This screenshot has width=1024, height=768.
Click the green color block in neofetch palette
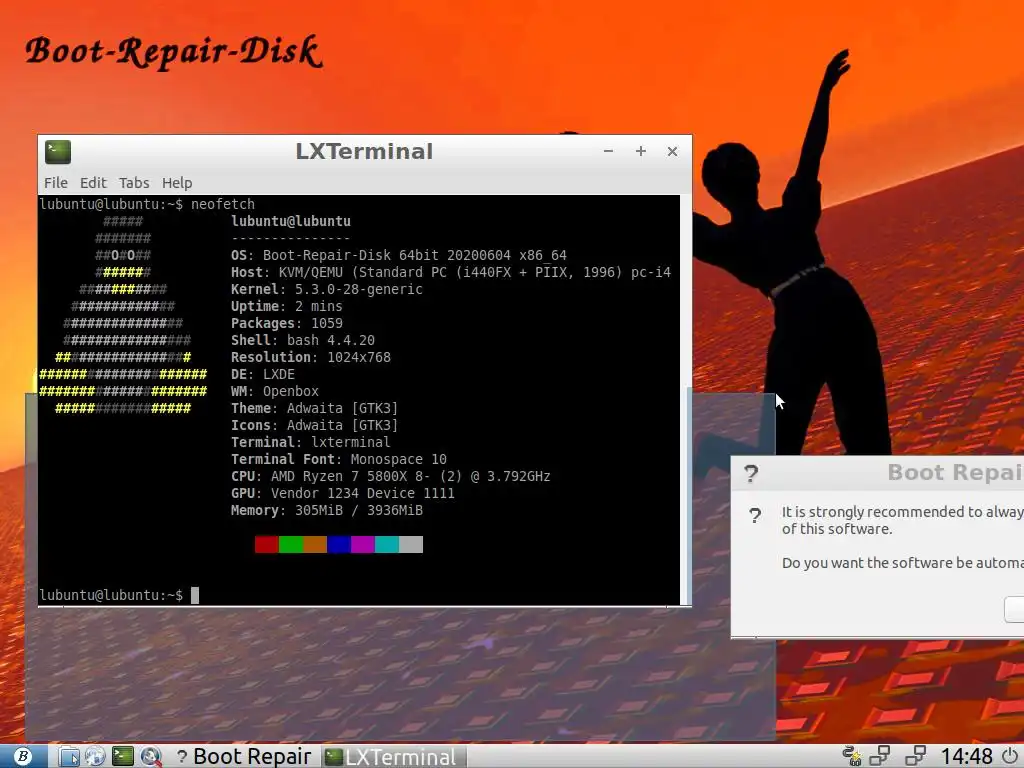[291, 545]
